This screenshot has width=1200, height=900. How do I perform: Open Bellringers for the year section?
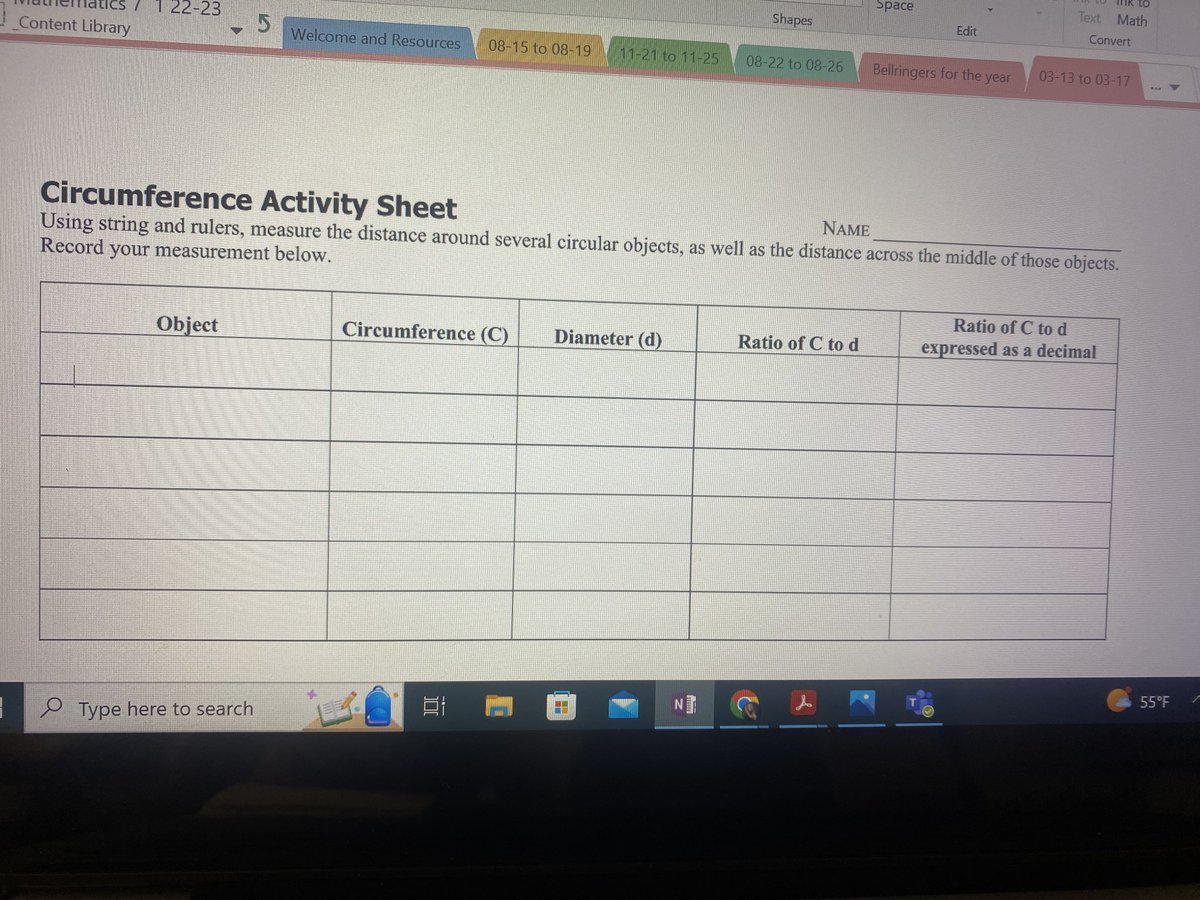click(941, 73)
